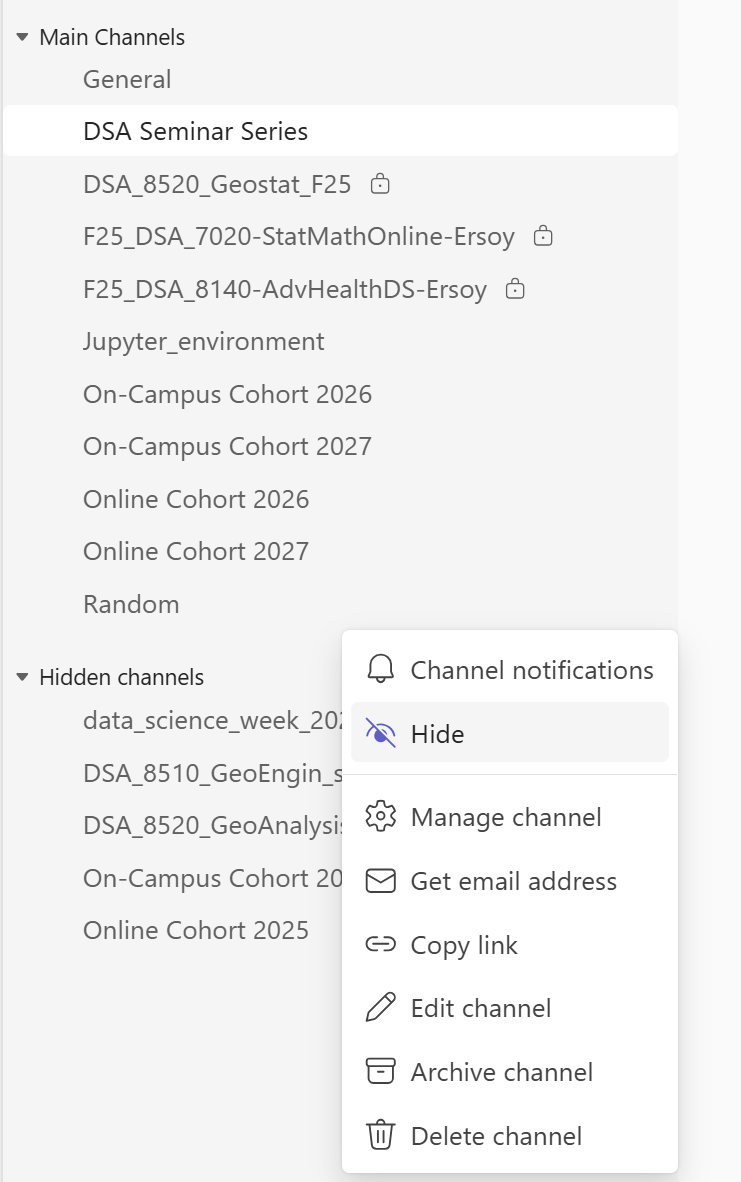Choose Archive channel option

pos(510,1072)
